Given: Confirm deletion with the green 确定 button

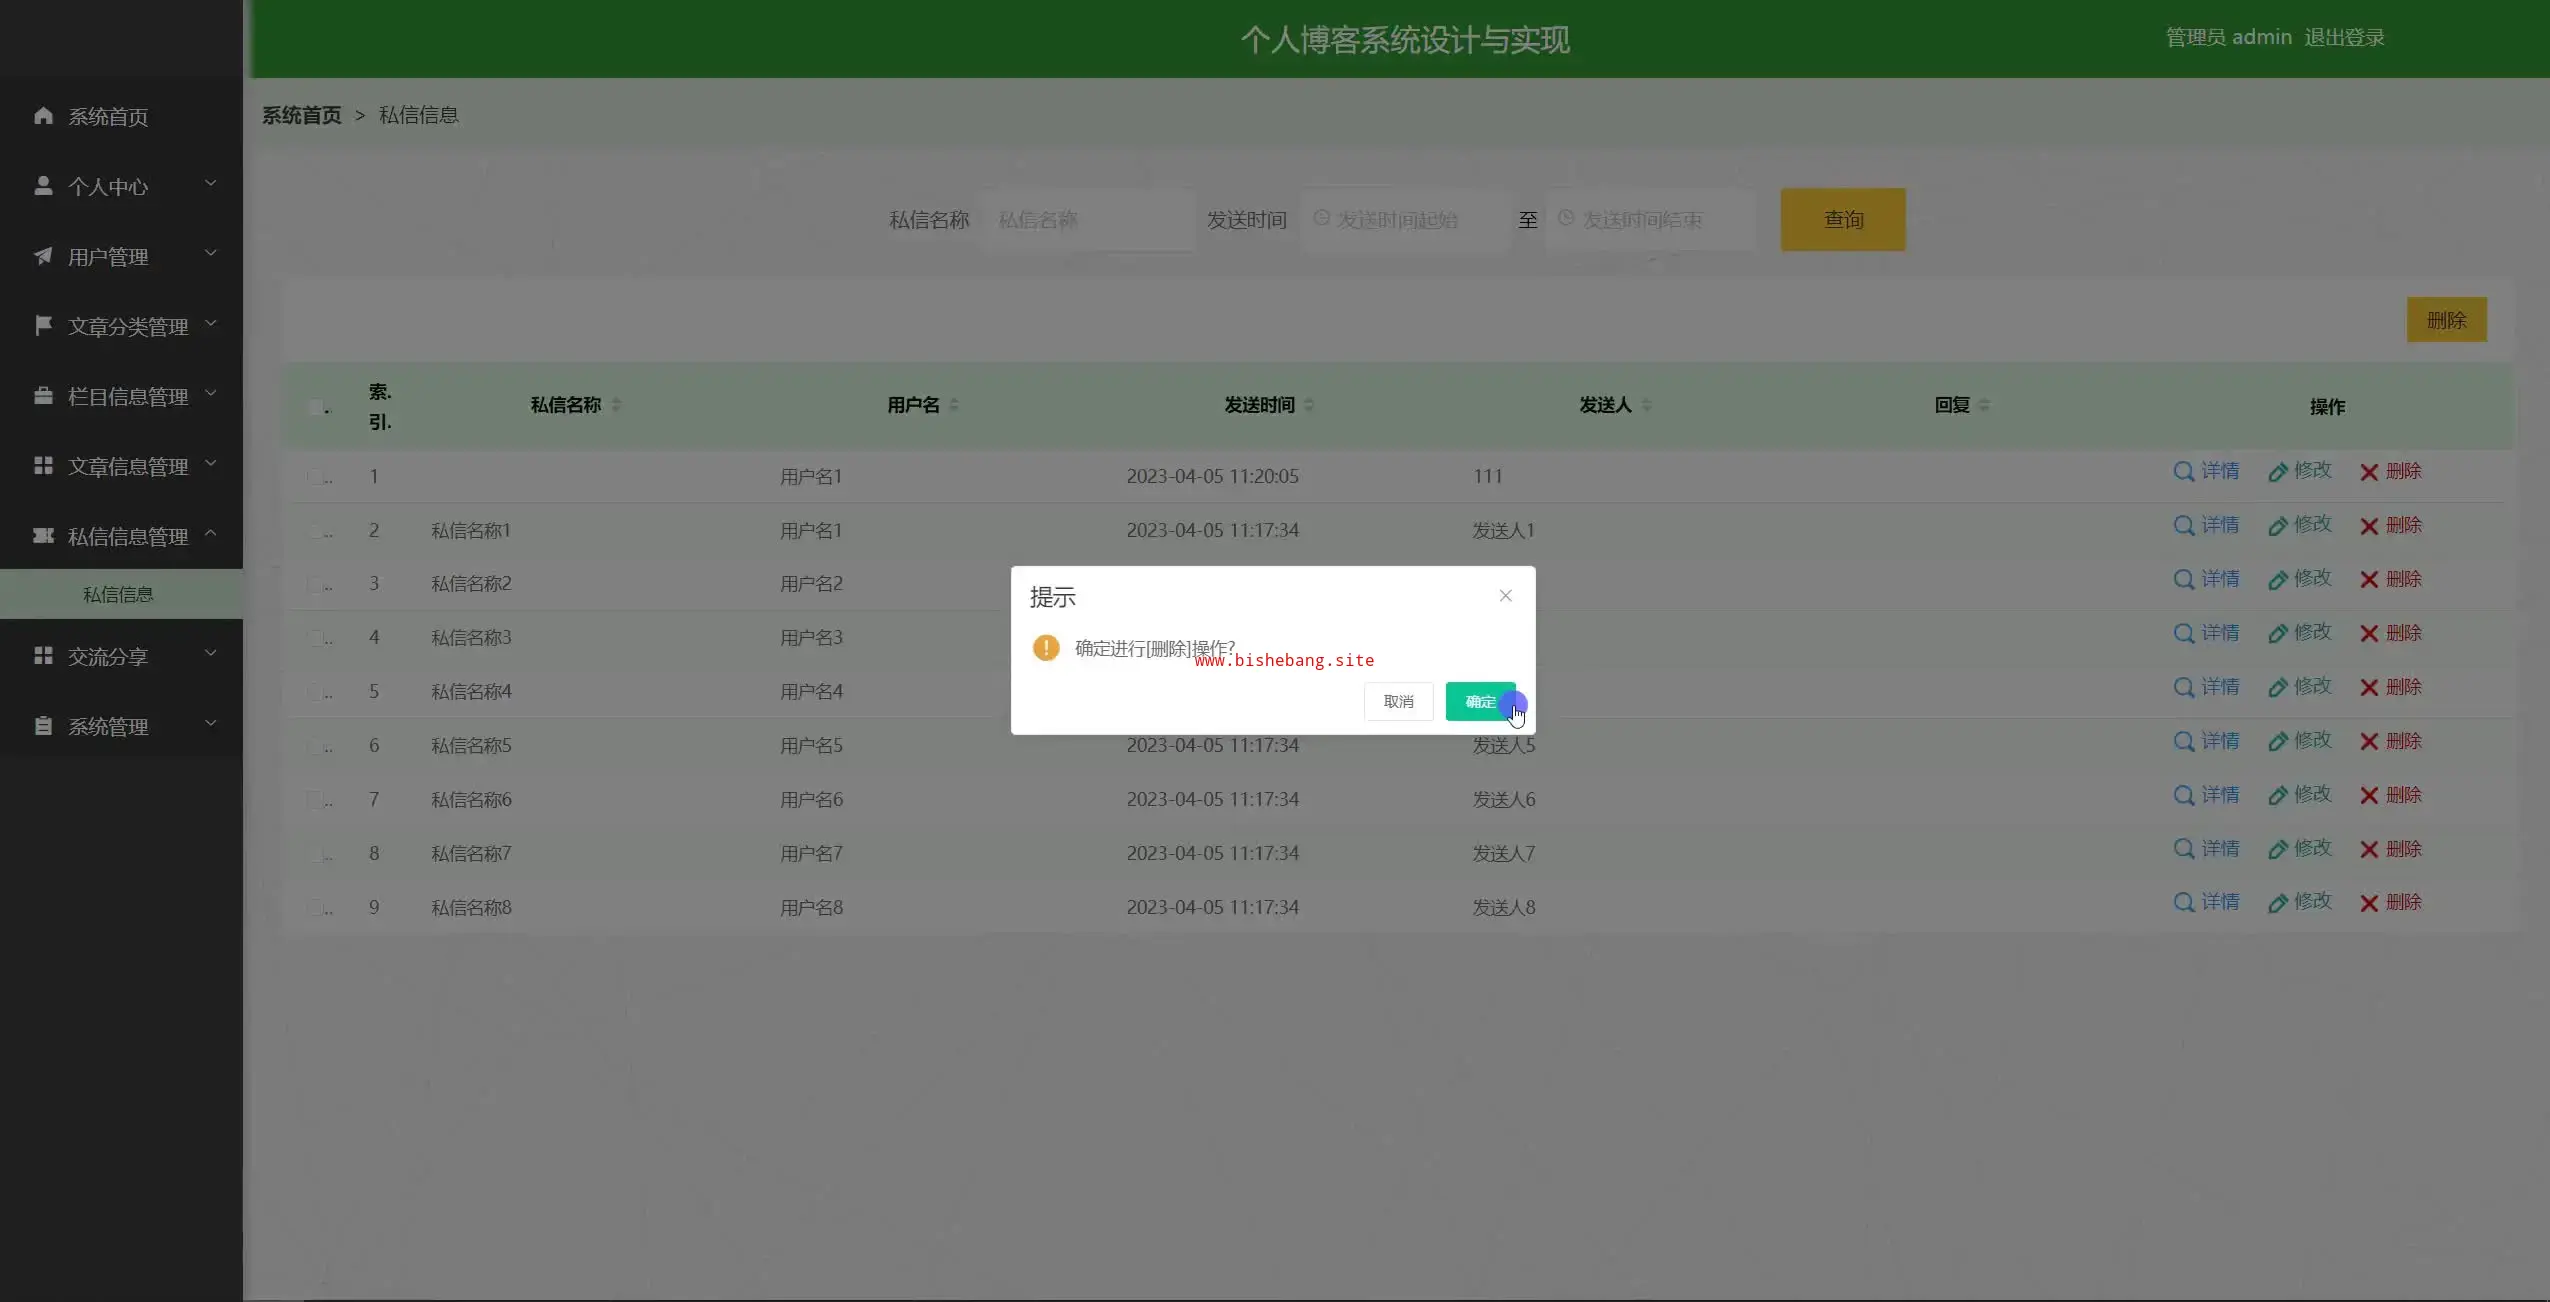Looking at the screenshot, I should [x=1479, y=702].
